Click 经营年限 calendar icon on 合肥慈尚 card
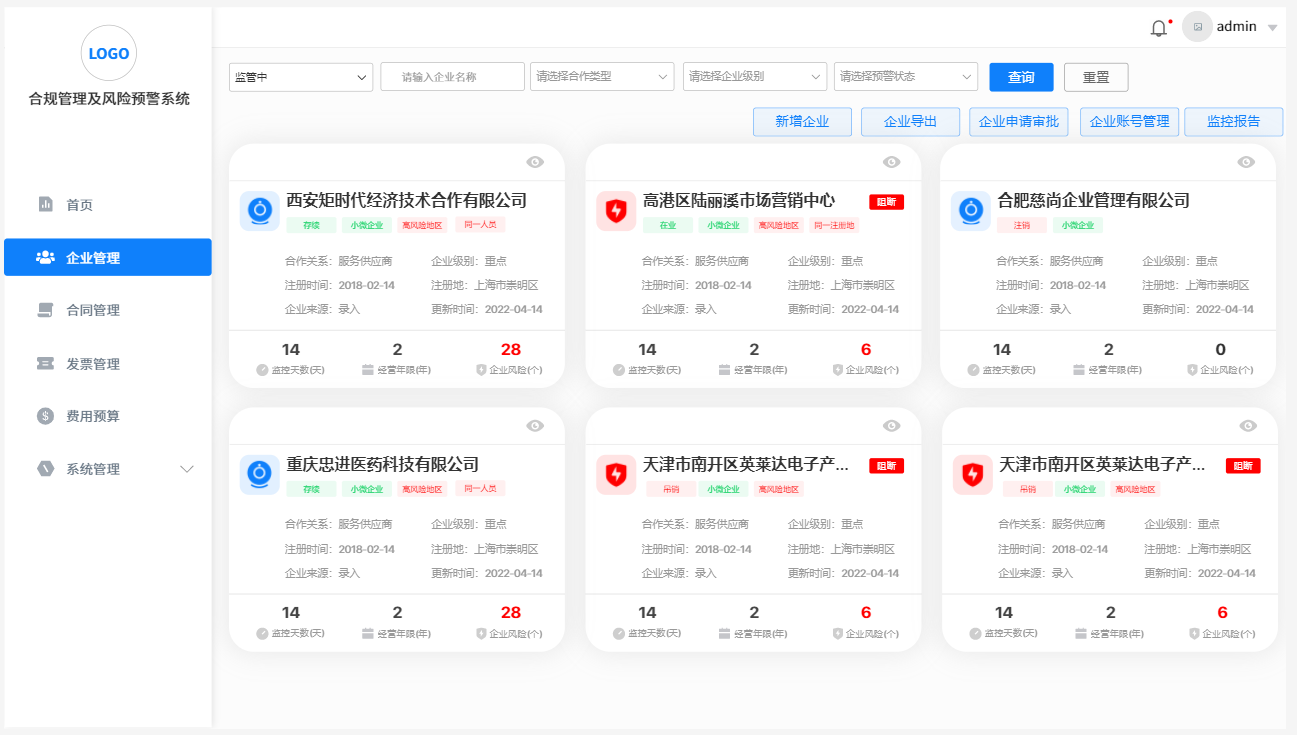The height and width of the screenshot is (735, 1297). [1079, 370]
